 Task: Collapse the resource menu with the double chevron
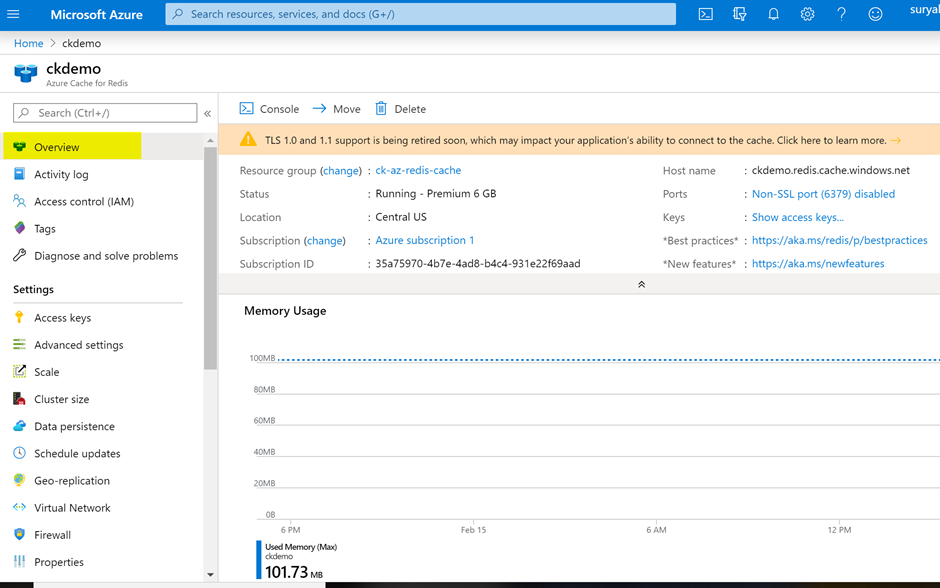207,113
